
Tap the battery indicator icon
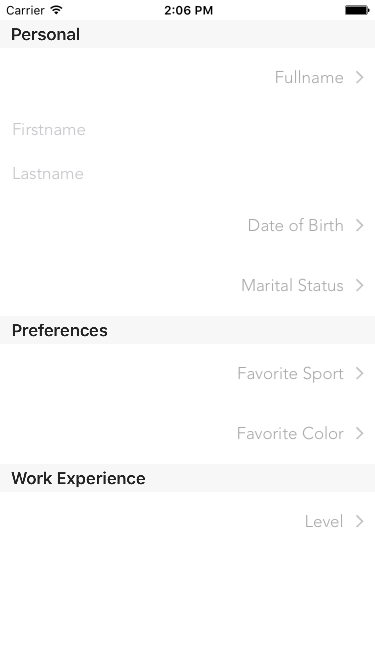357,10
